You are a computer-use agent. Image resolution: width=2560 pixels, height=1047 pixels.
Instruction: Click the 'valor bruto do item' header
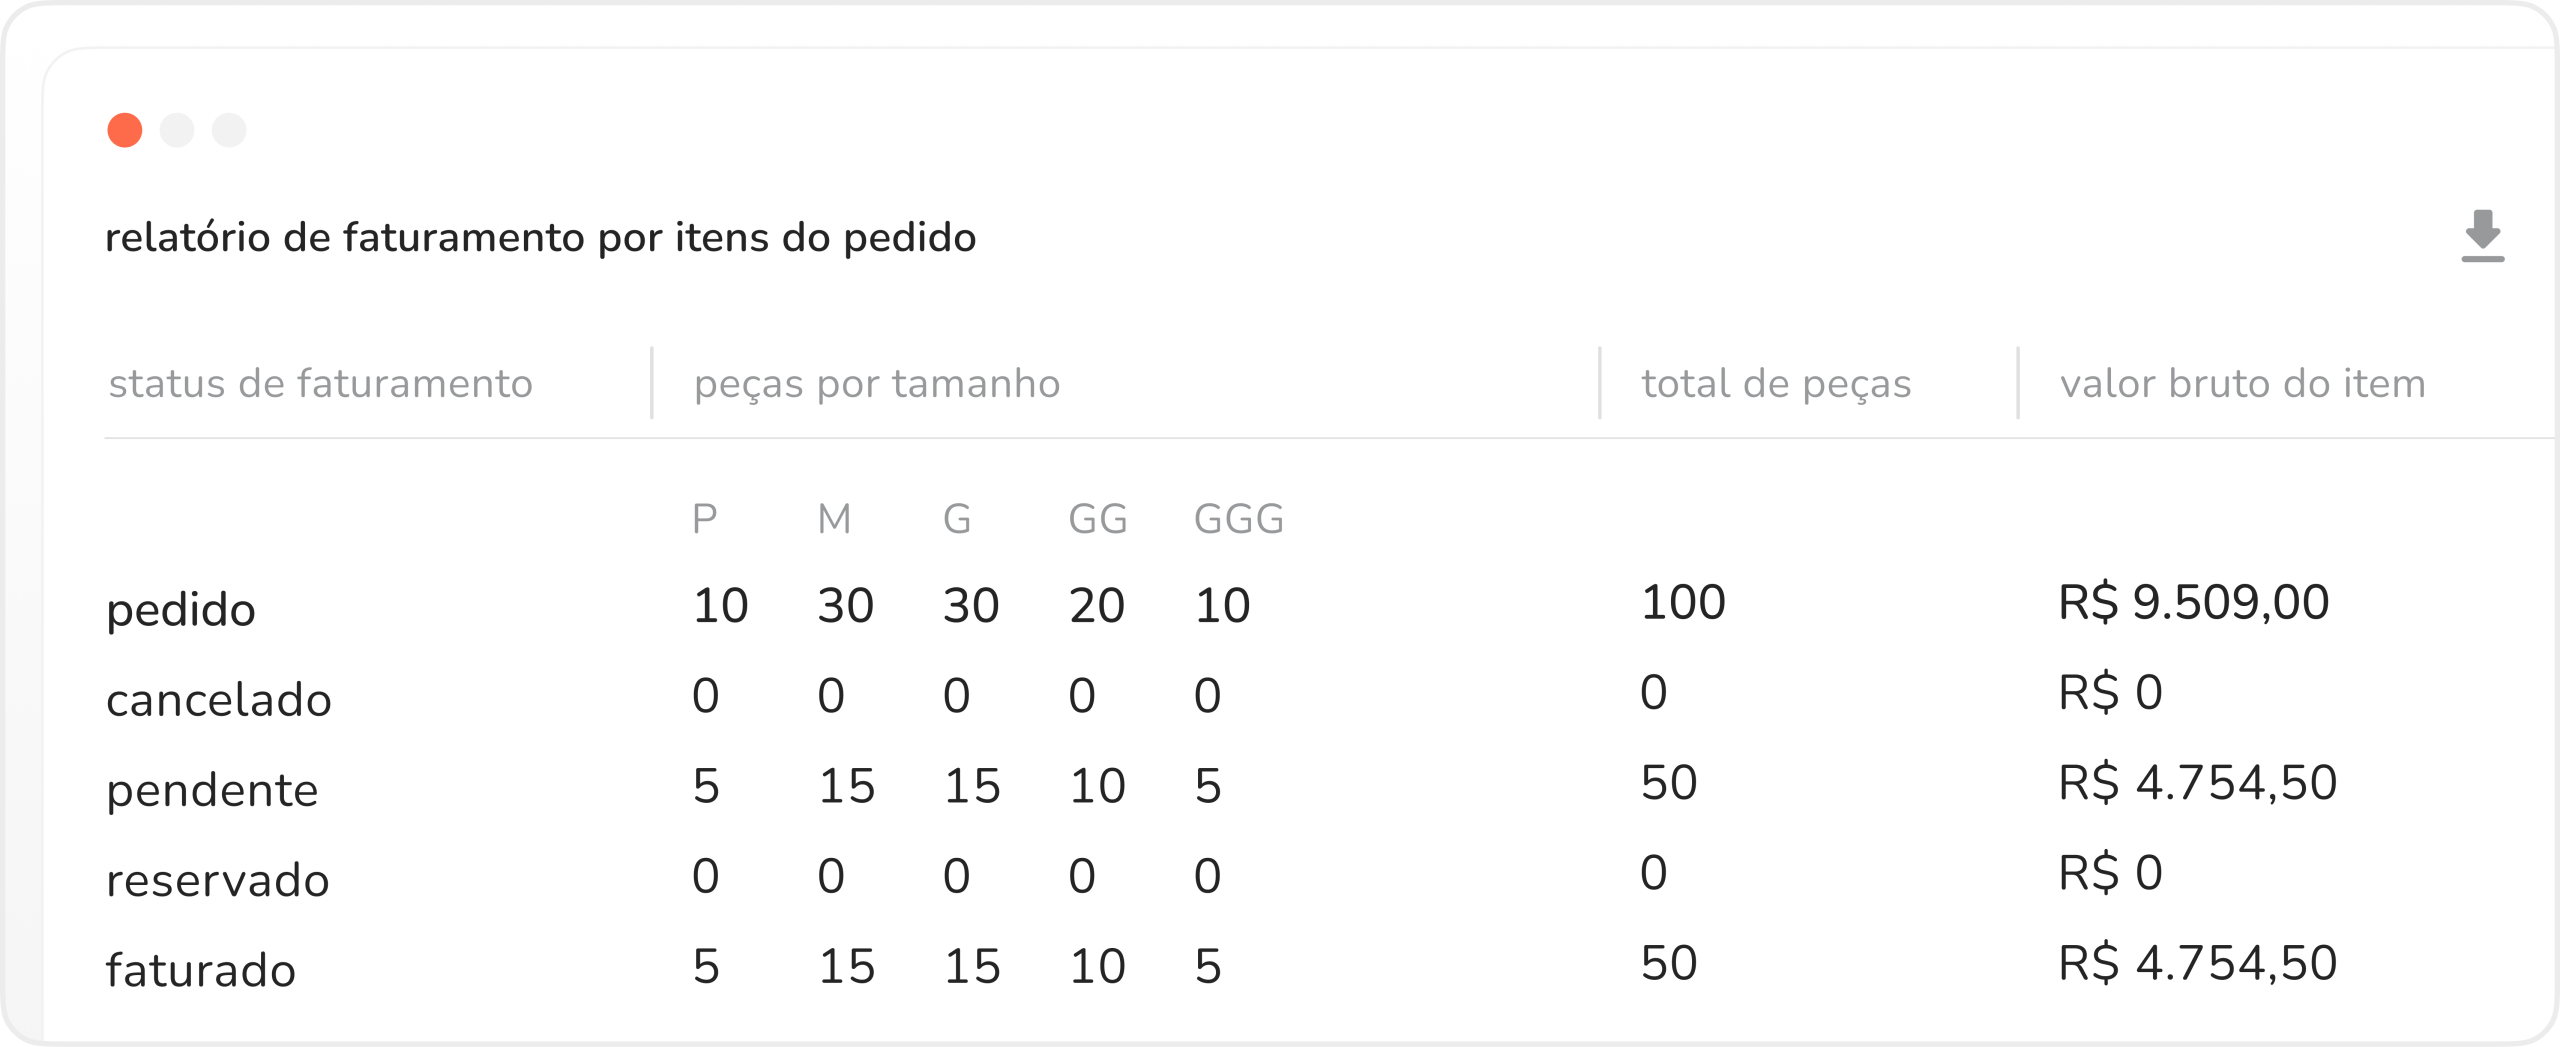click(x=2242, y=384)
